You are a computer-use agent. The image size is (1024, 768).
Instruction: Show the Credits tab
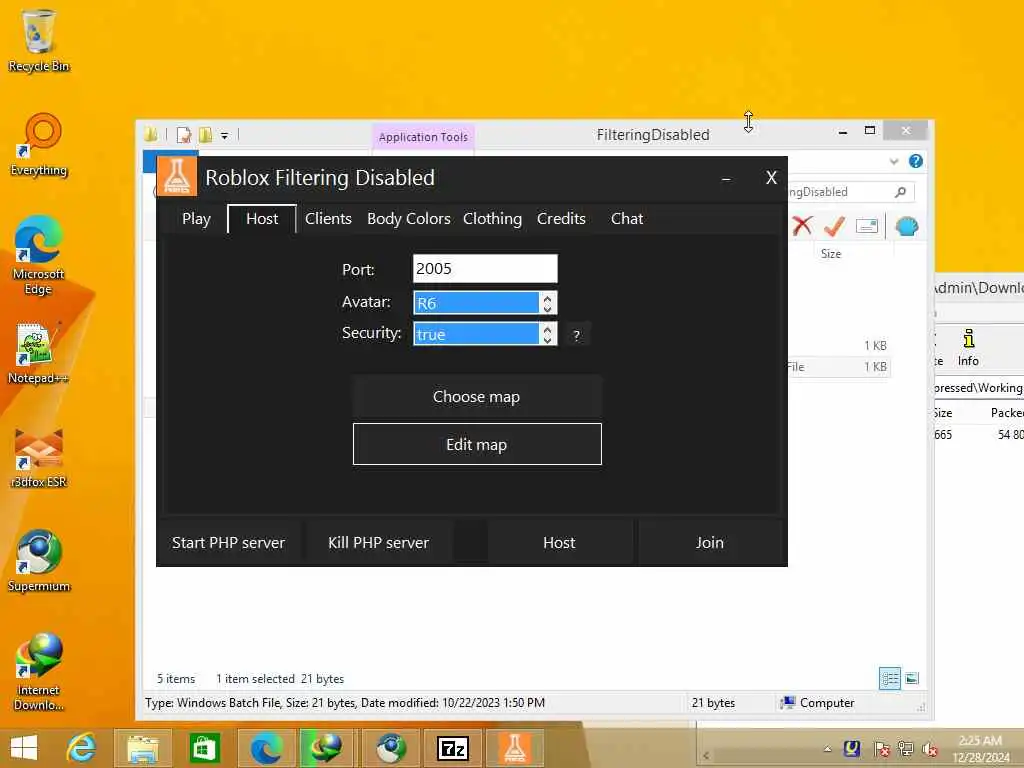(561, 219)
